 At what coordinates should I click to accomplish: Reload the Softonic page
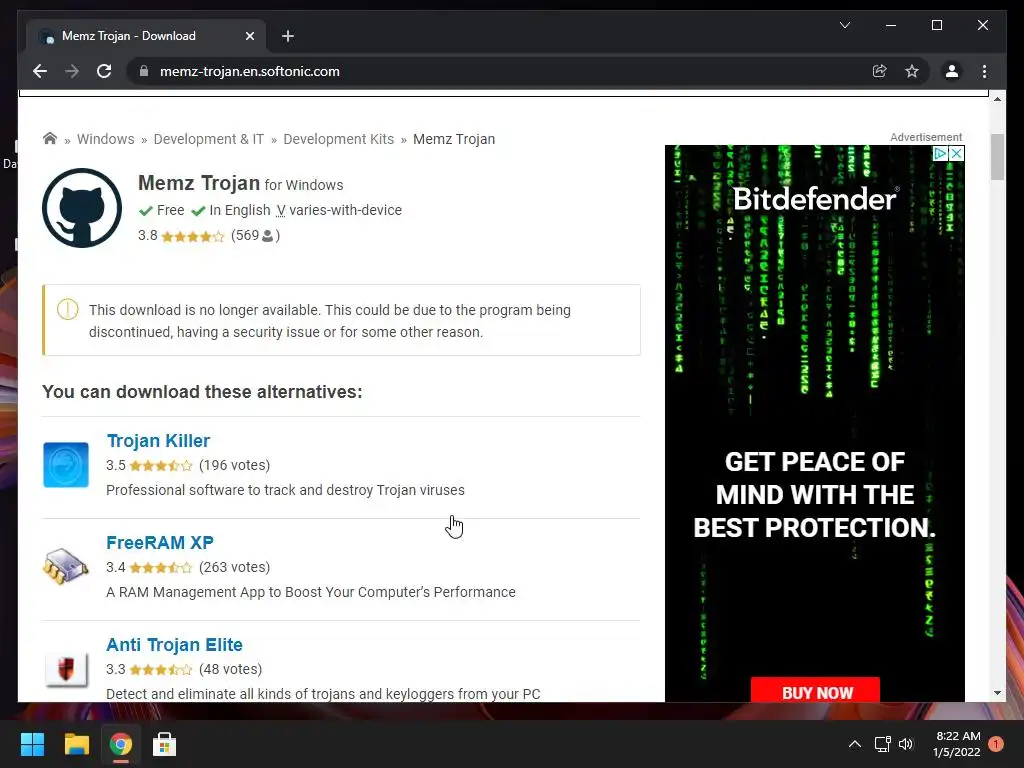(104, 71)
